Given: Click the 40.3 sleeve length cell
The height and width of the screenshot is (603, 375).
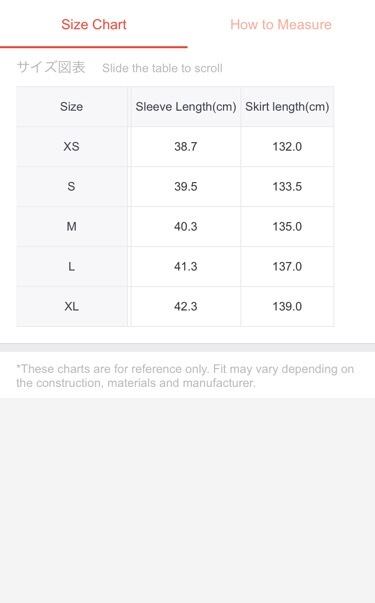Looking at the screenshot, I should click(186, 227).
